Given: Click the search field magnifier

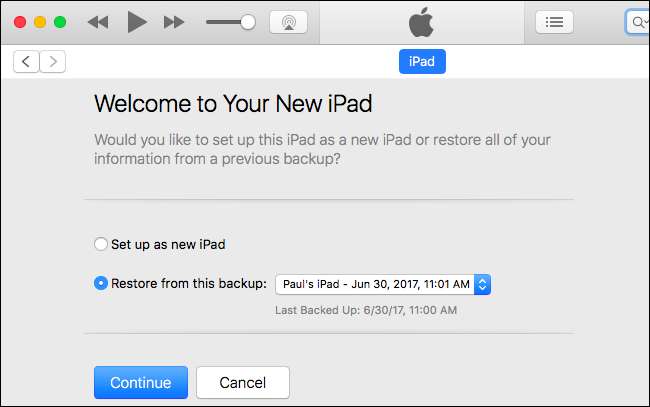Looking at the screenshot, I should click(x=638, y=22).
